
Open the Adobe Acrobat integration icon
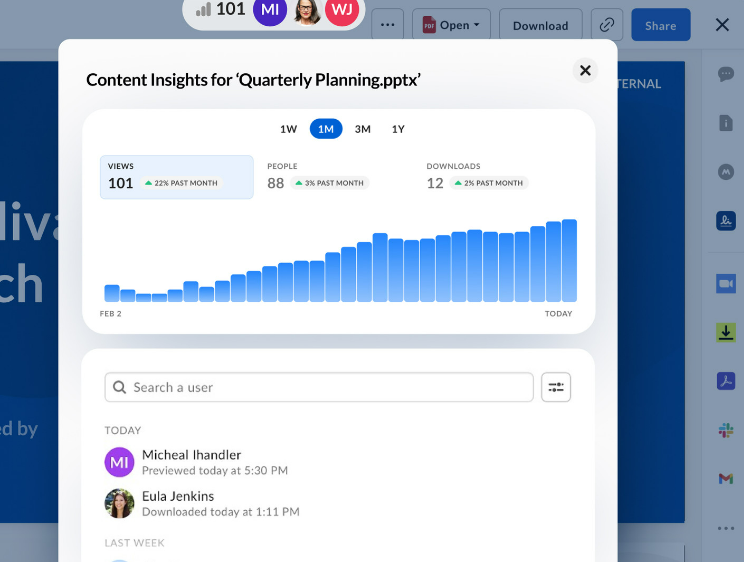[x=726, y=381]
